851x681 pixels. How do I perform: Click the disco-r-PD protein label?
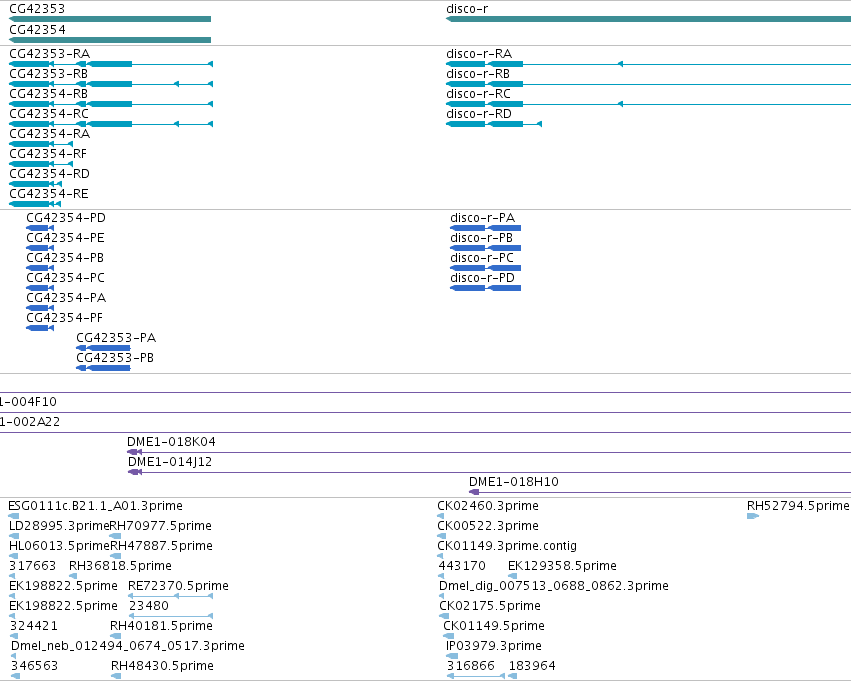(x=482, y=278)
